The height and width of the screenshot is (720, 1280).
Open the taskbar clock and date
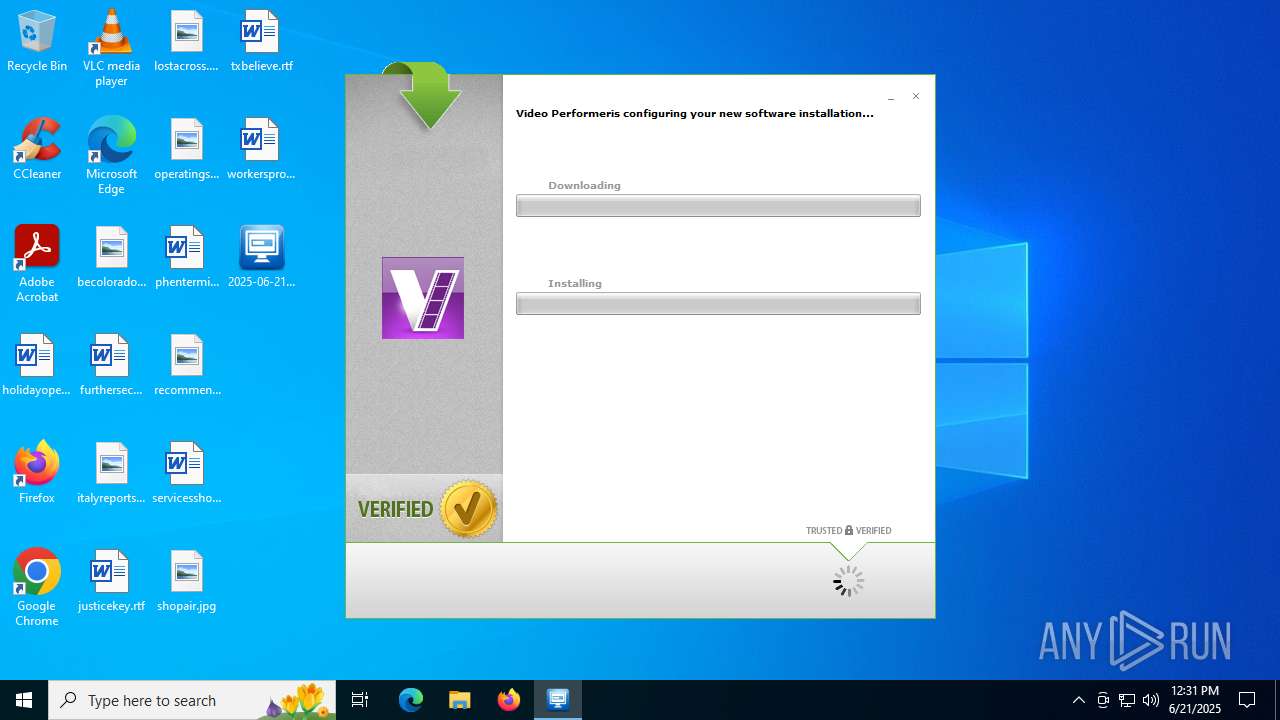coord(1195,700)
